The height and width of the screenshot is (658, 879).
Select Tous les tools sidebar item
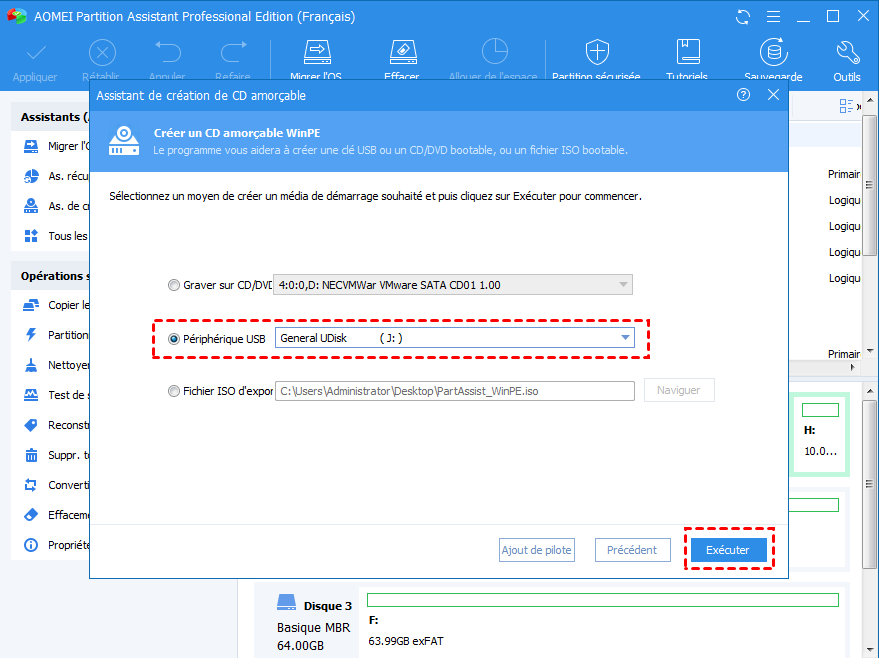coord(56,236)
